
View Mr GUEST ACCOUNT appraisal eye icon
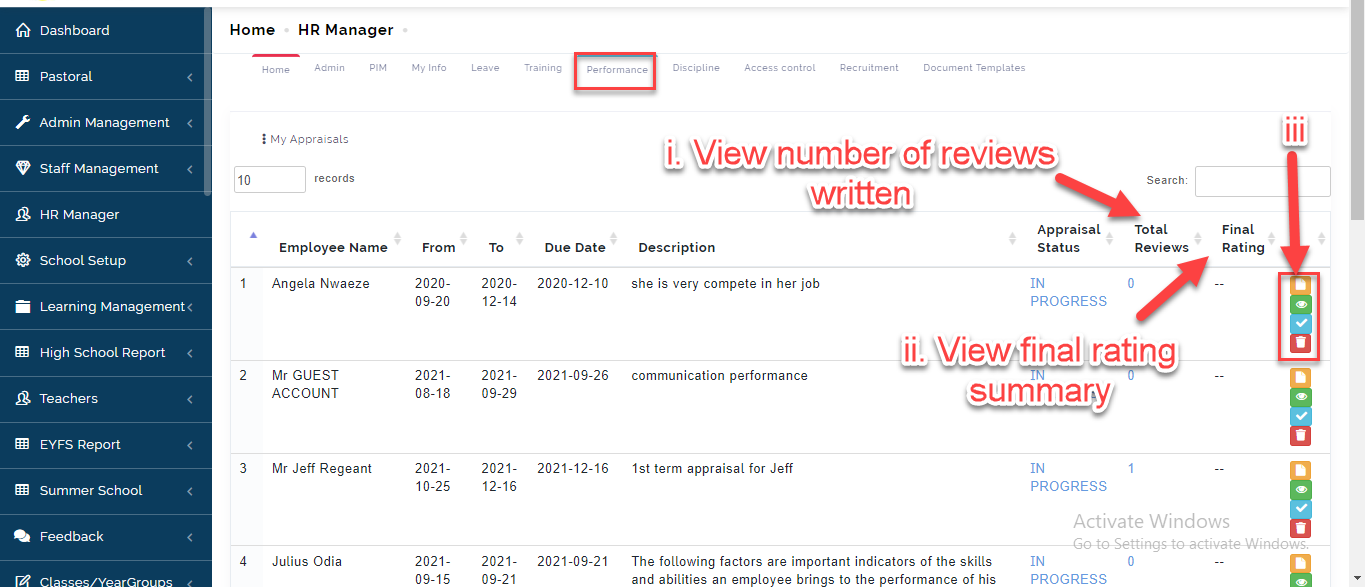[x=1300, y=397]
